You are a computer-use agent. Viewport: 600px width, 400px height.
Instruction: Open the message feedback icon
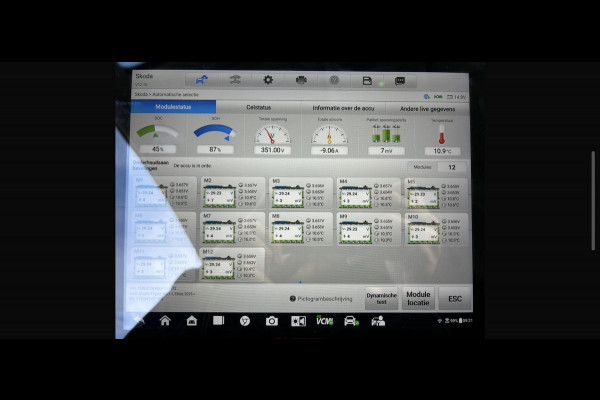(400, 80)
